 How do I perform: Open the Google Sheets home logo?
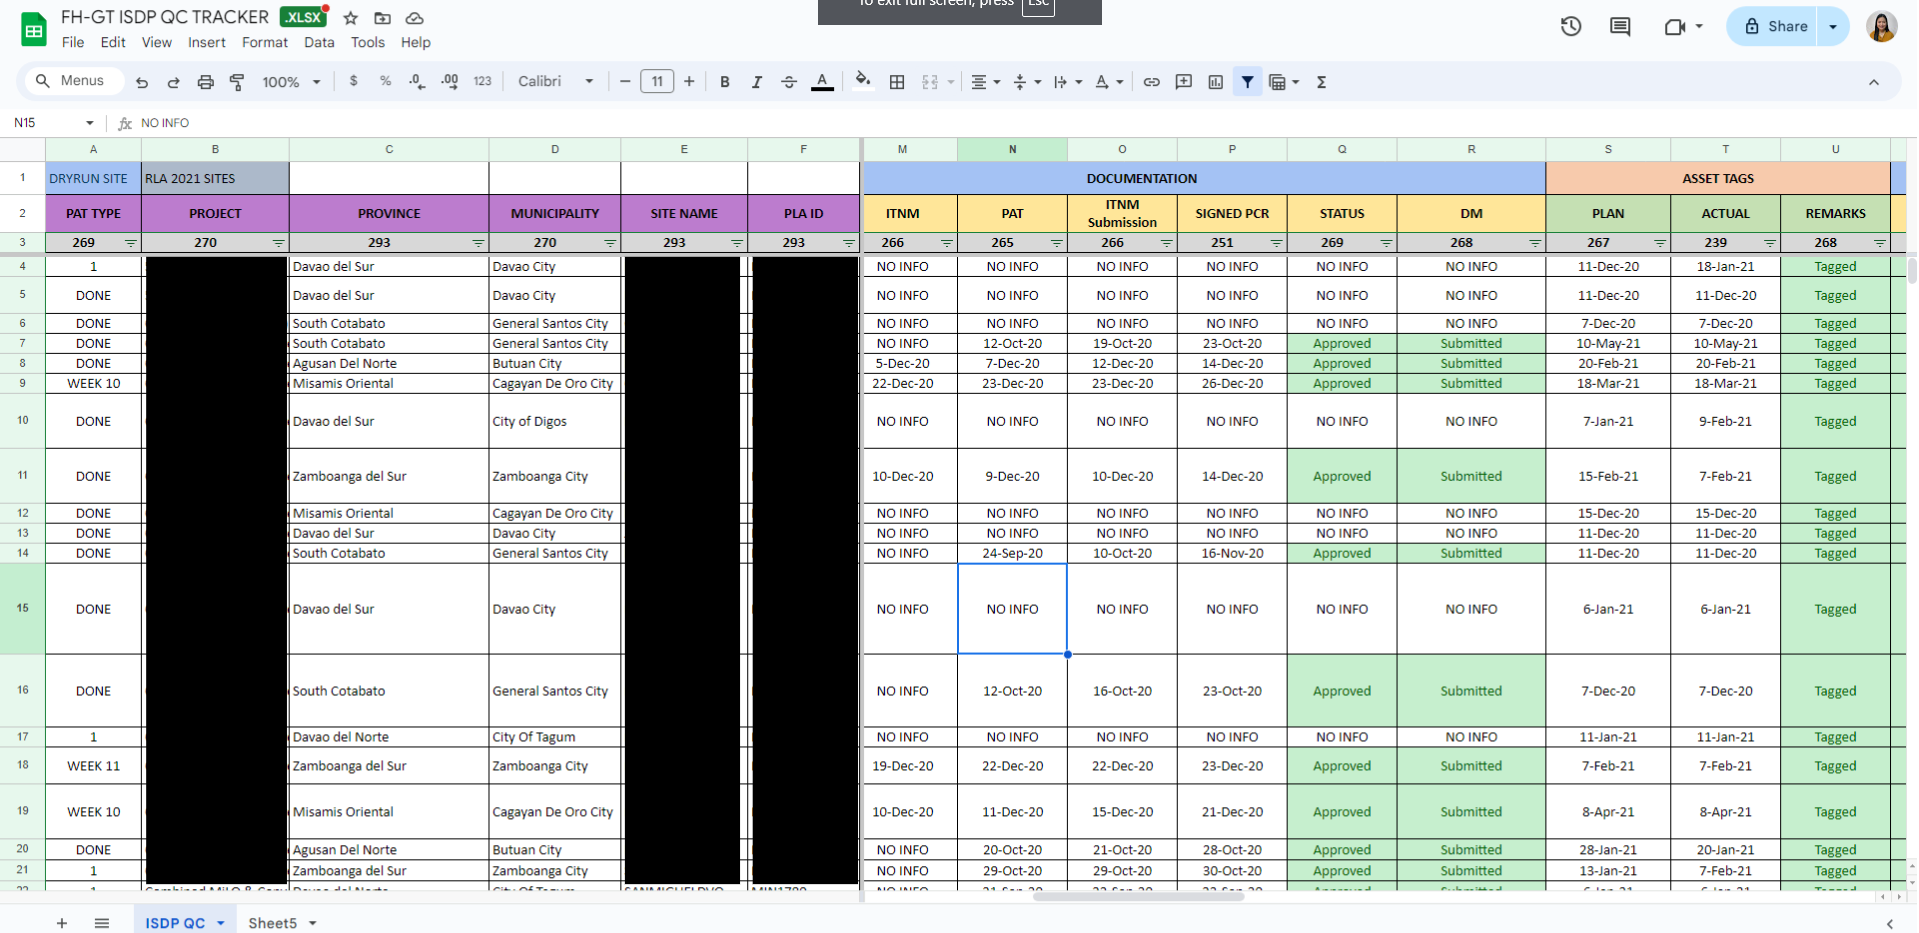pos(34,30)
